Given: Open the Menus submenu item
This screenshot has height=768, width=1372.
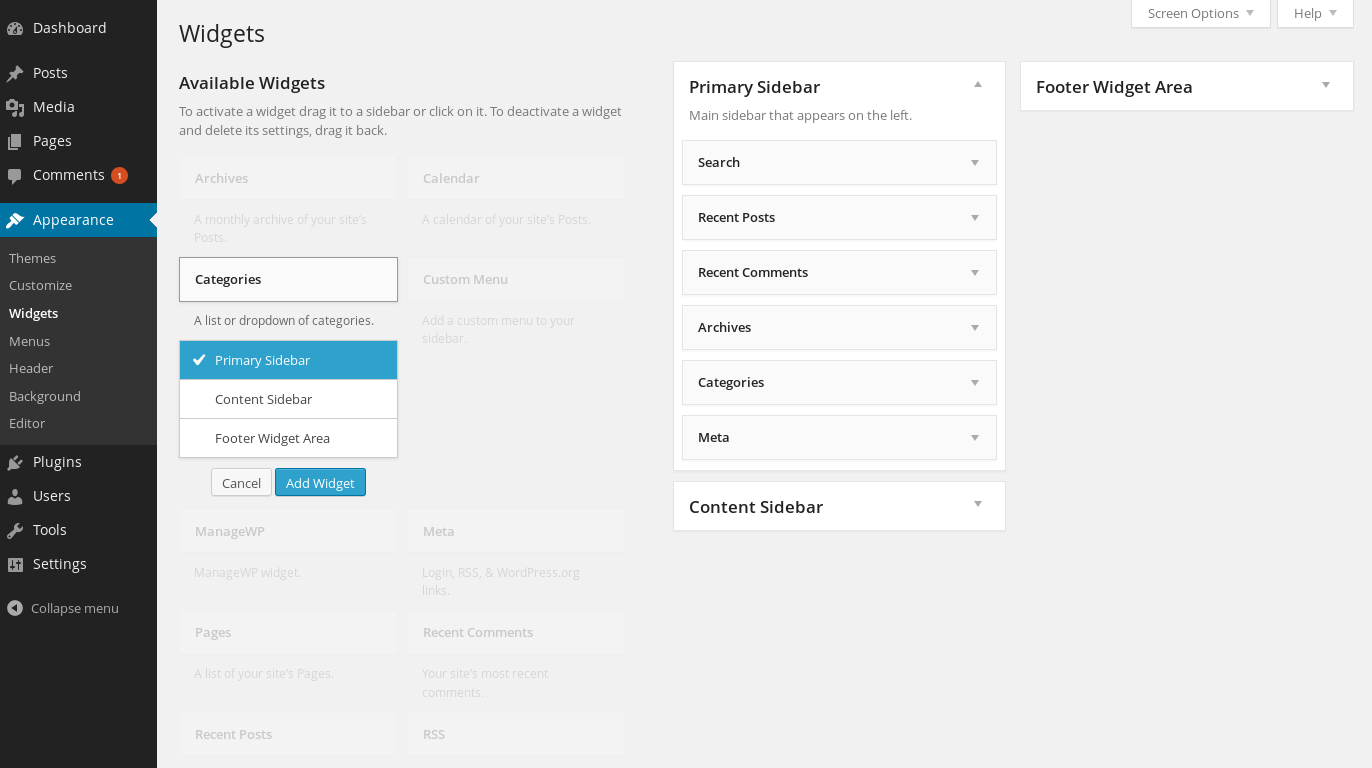Looking at the screenshot, I should [x=29, y=341].
